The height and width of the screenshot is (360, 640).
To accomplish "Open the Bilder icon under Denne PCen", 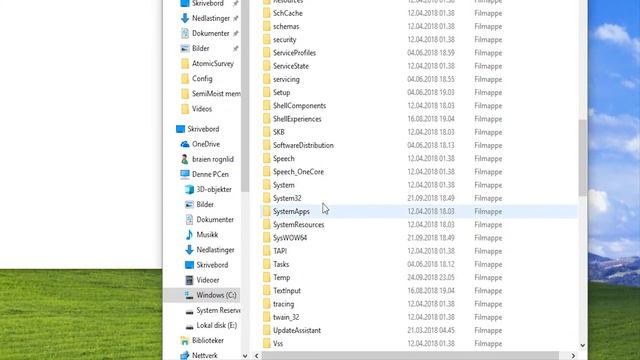I will coord(189,204).
